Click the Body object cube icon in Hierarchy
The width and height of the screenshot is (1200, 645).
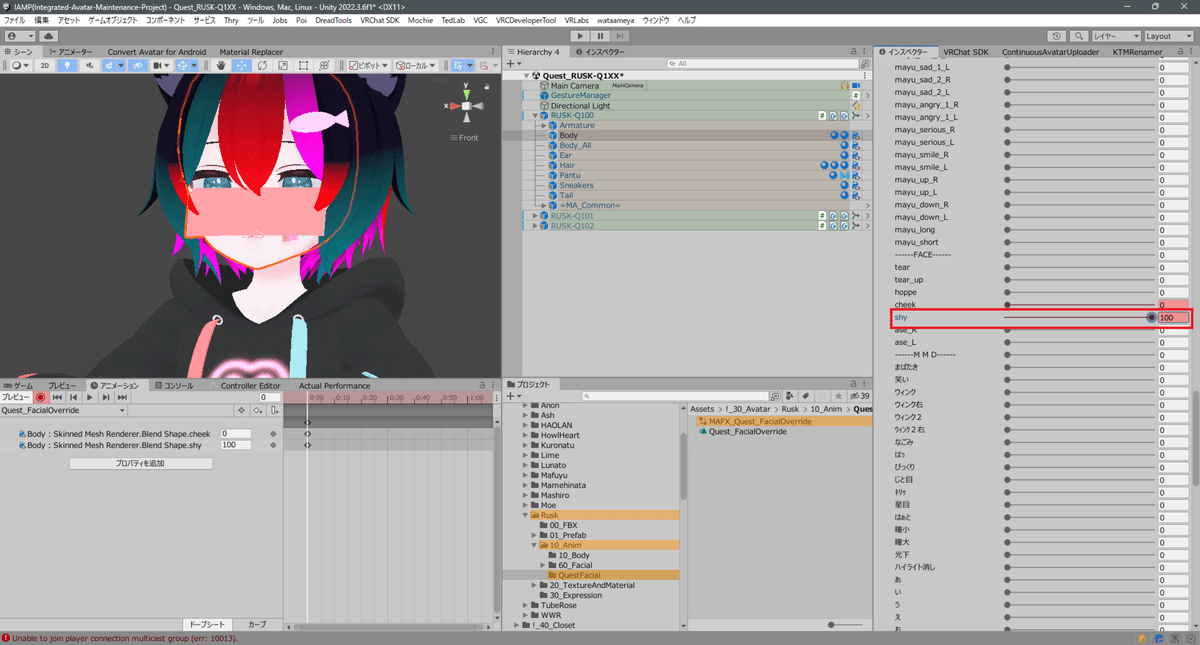[553, 135]
